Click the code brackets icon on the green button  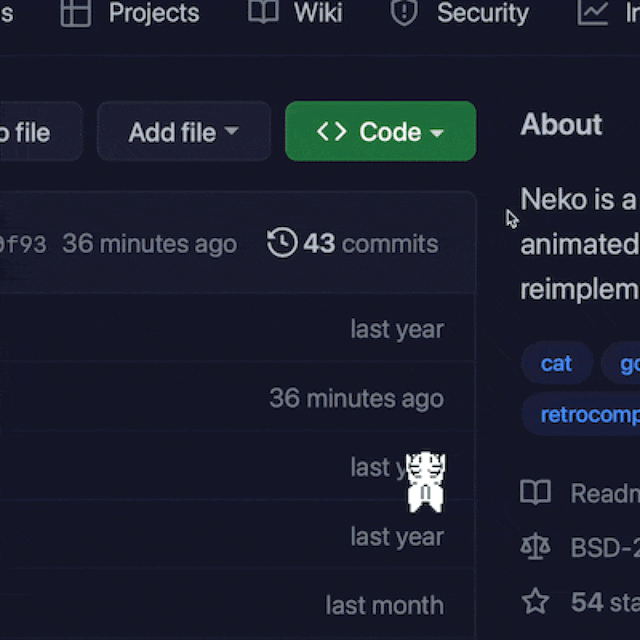(331, 132)
